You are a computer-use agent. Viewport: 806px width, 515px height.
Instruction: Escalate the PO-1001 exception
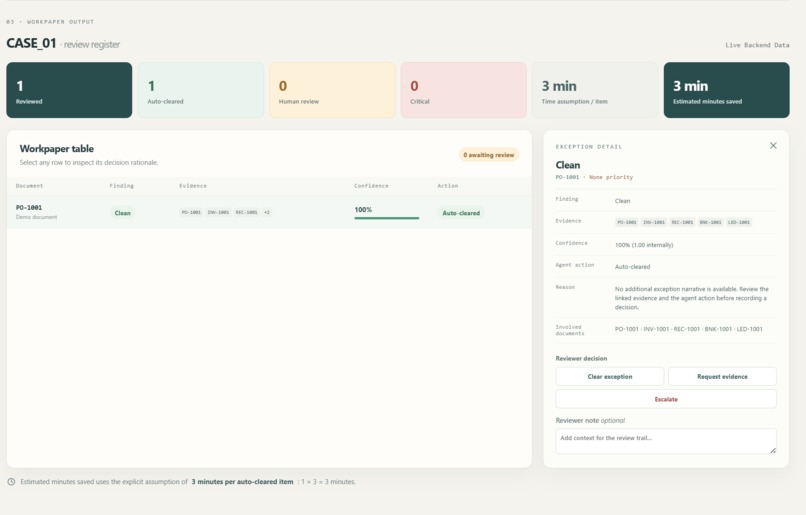pyautogui.click(x=666, y=399)
